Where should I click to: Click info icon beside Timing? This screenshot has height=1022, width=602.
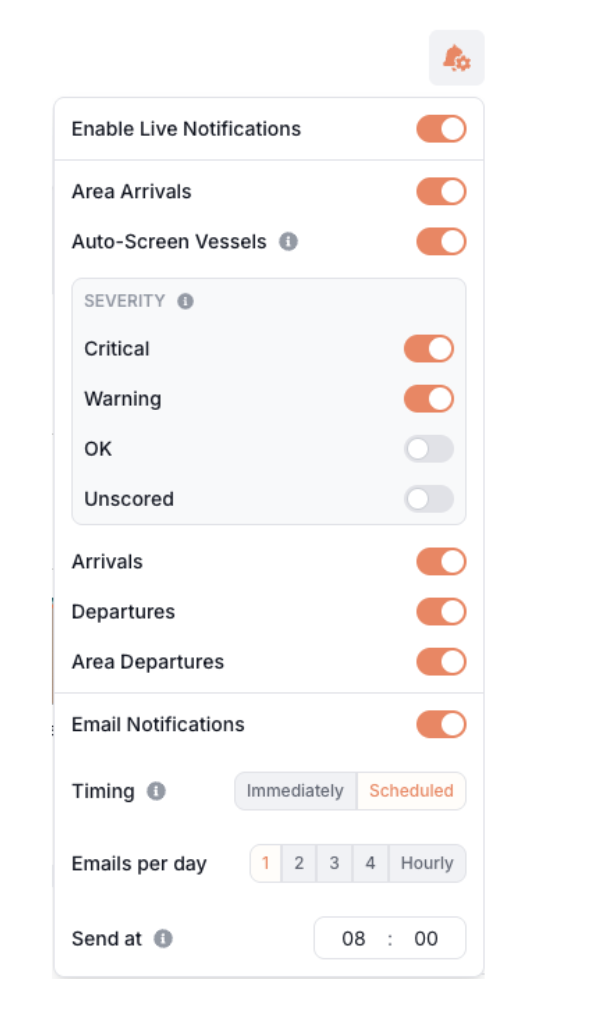click(156, 791)
